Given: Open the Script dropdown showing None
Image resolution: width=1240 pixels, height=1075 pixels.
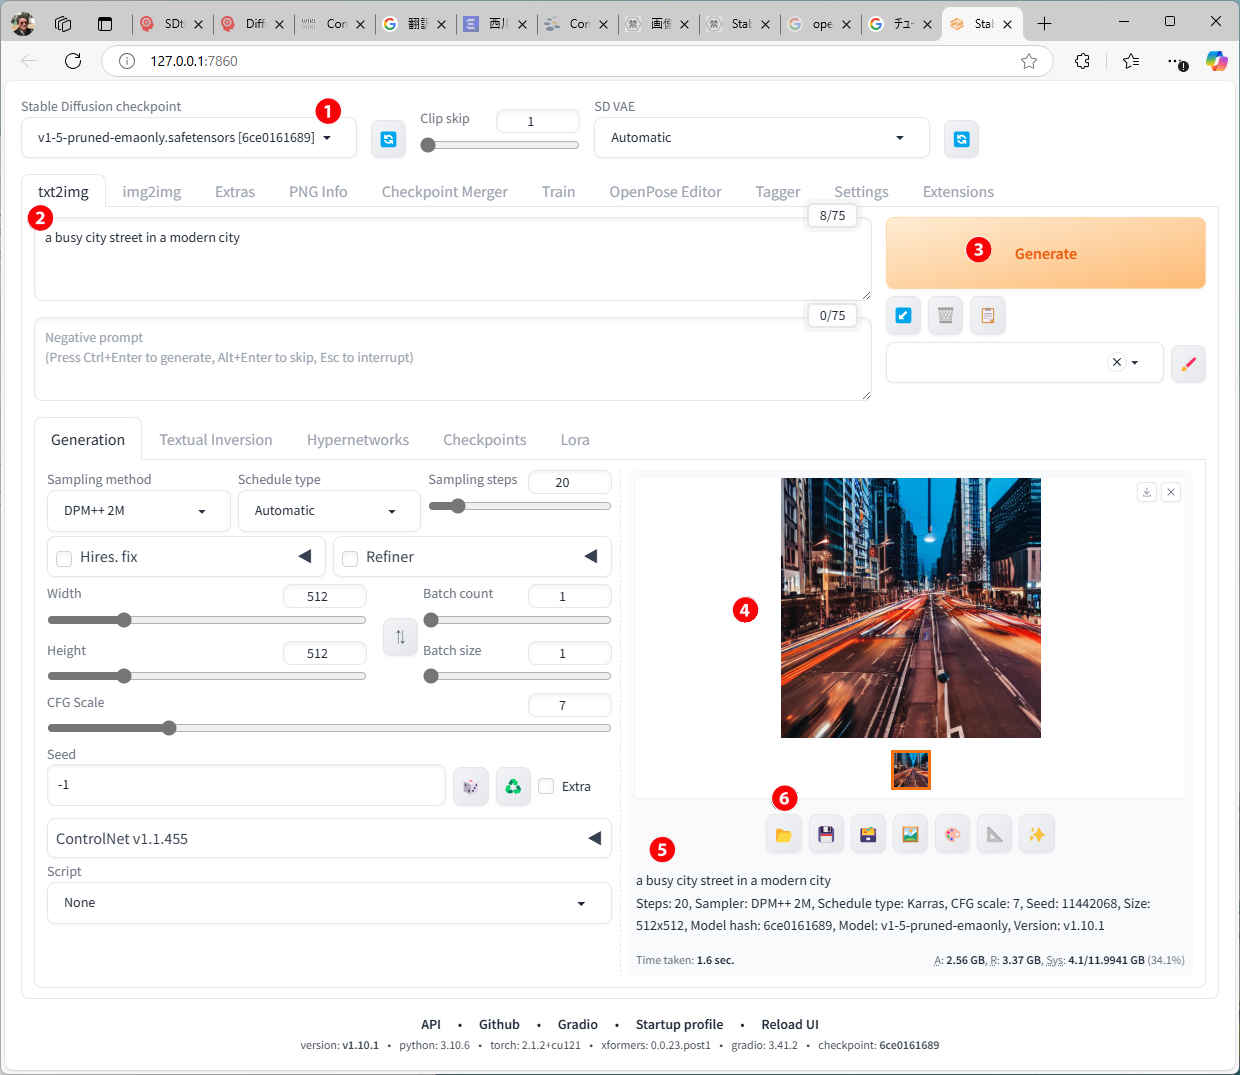Looking at the screenshot, I should (x=328, y=903).
